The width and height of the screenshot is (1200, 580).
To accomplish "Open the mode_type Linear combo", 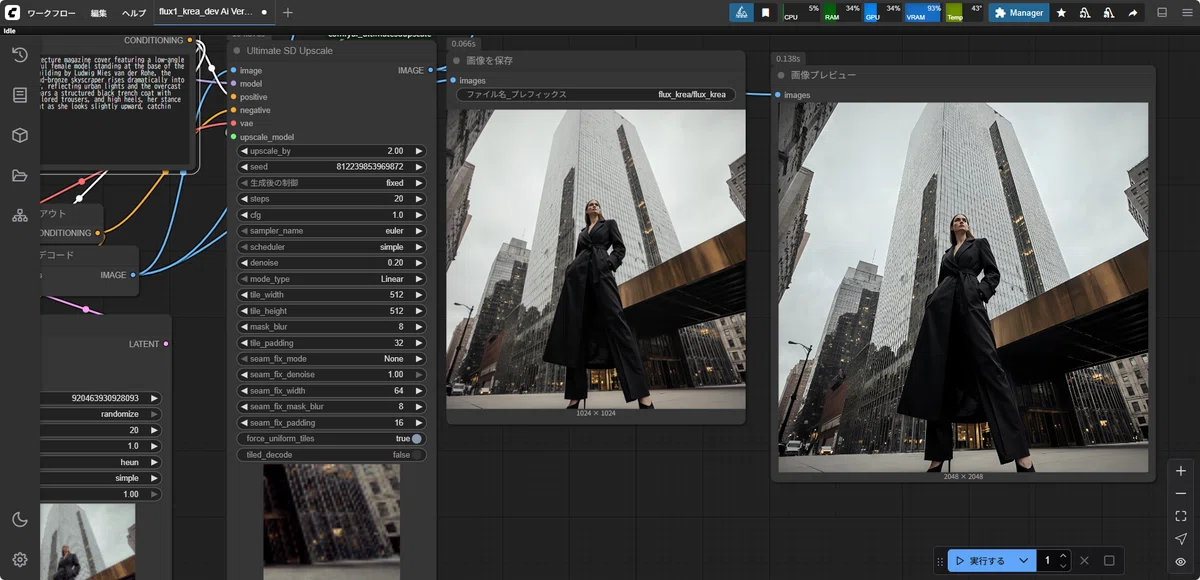I will pyautogui.click(x=332, y=279).
